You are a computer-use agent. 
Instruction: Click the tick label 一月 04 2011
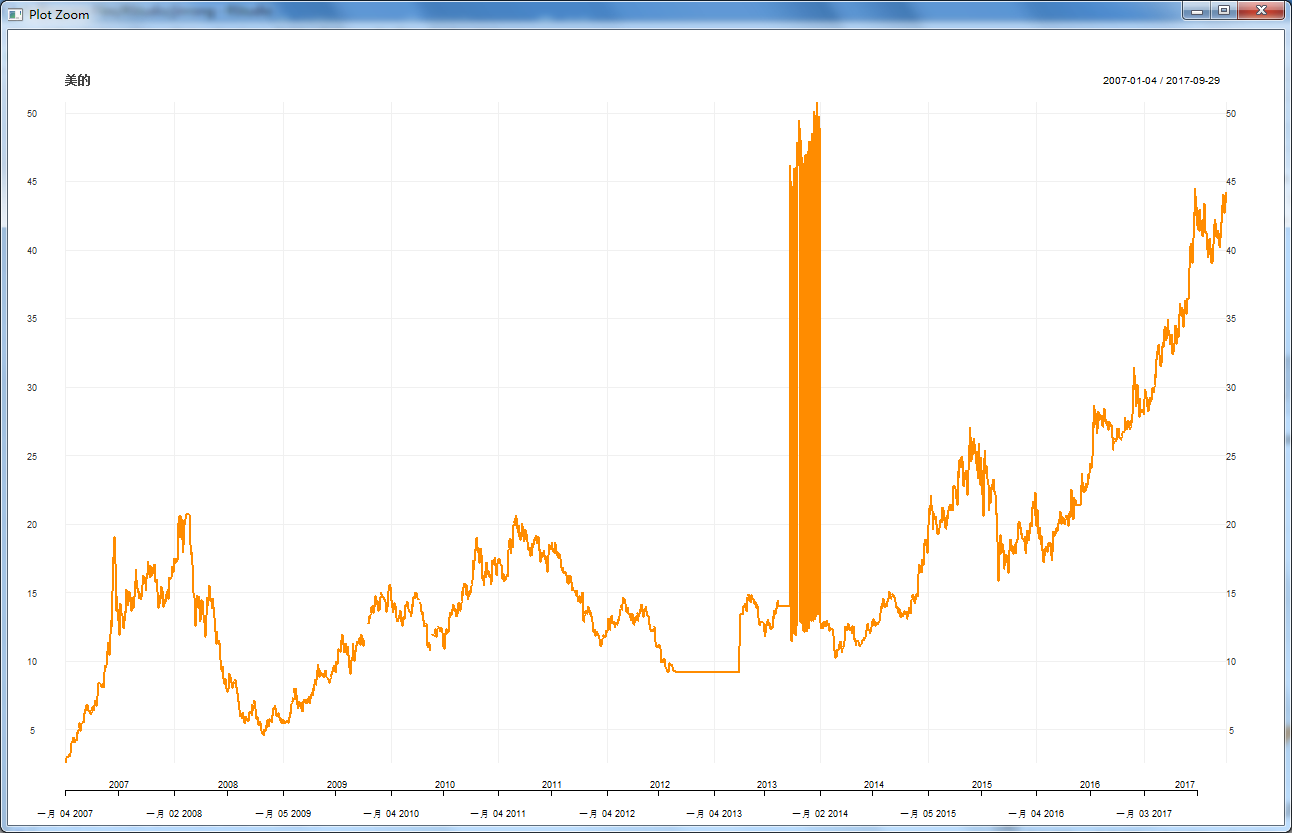(x=498, y=814)
